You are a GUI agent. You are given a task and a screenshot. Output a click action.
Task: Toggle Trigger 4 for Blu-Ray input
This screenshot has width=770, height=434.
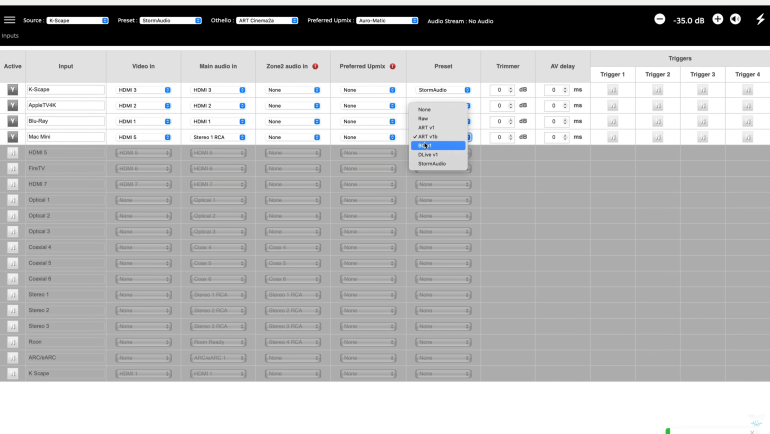coord(747,121)
